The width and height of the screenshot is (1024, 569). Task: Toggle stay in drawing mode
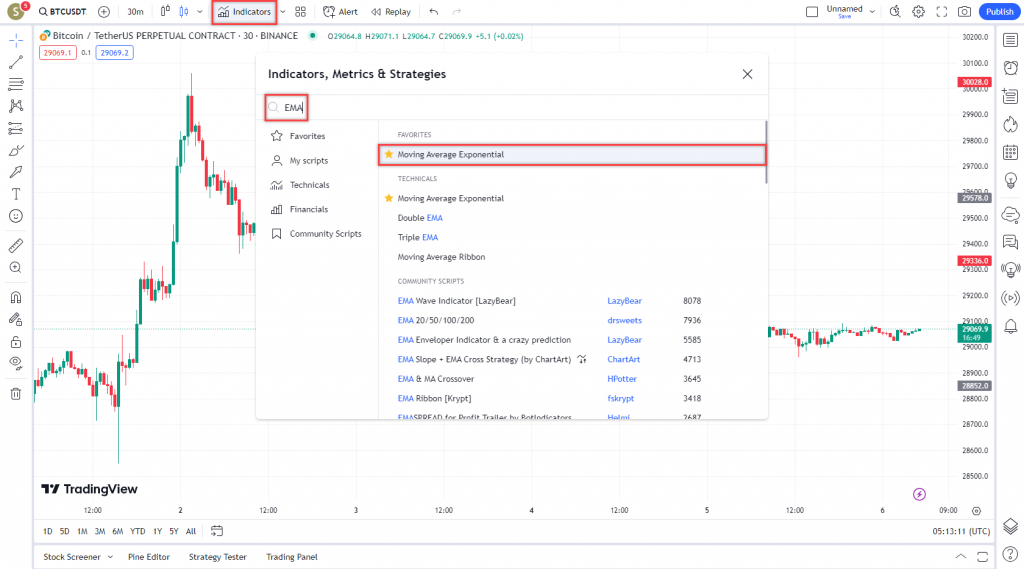[16, 319]
